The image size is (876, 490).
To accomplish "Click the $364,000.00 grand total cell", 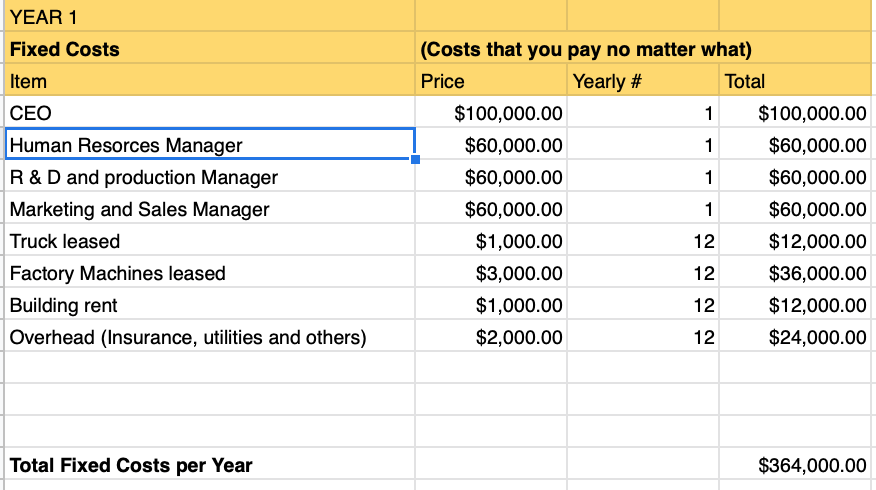I will click(795, 463).
